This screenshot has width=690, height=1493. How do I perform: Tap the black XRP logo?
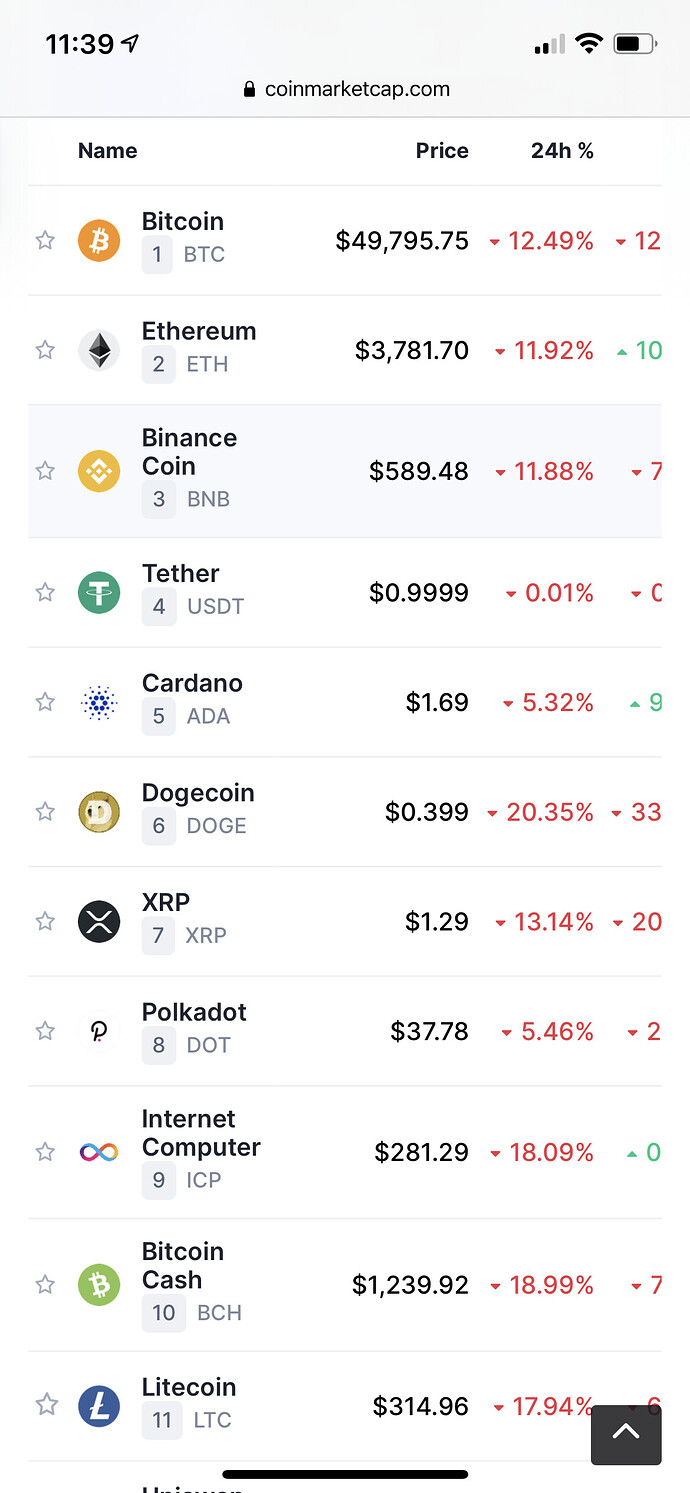[99, 921]
